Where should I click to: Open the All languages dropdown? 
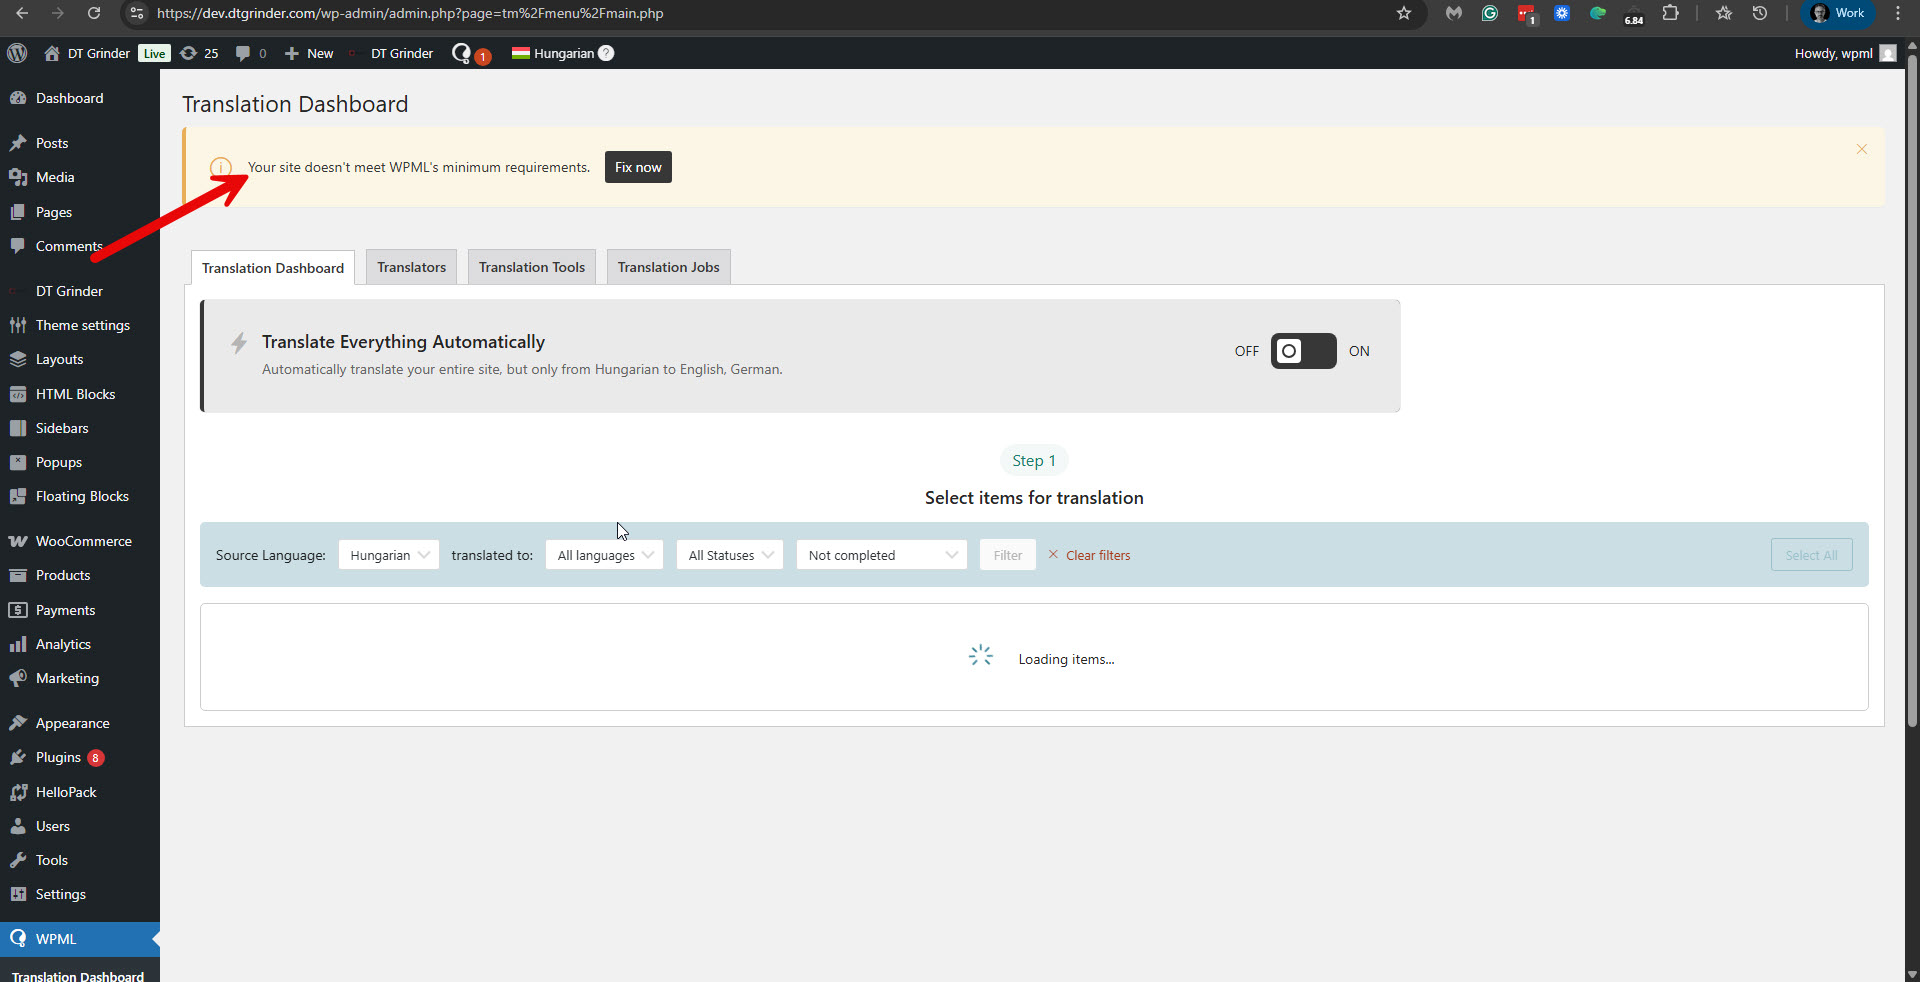(604, 555)
